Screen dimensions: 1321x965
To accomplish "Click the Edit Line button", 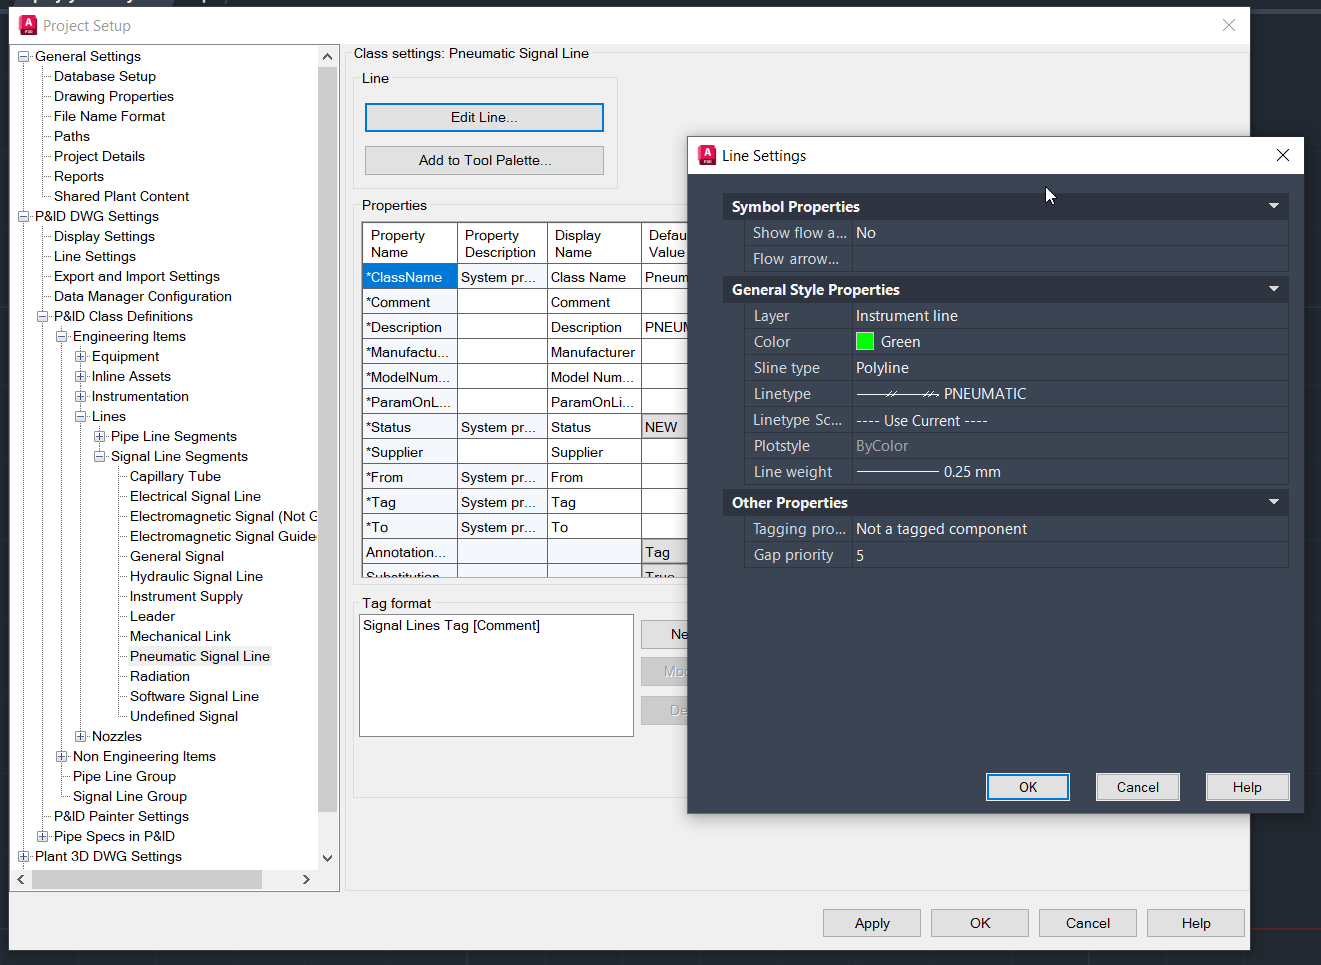I will [484, 117].
